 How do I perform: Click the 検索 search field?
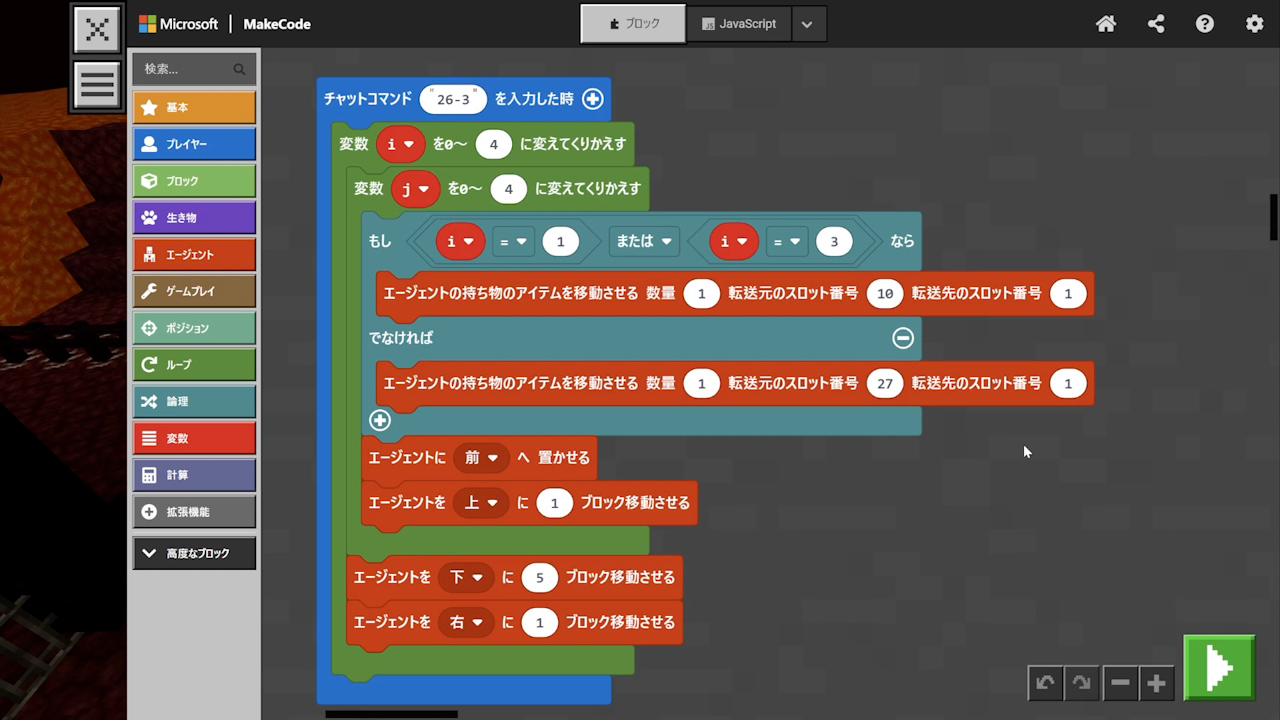point(185,69)
